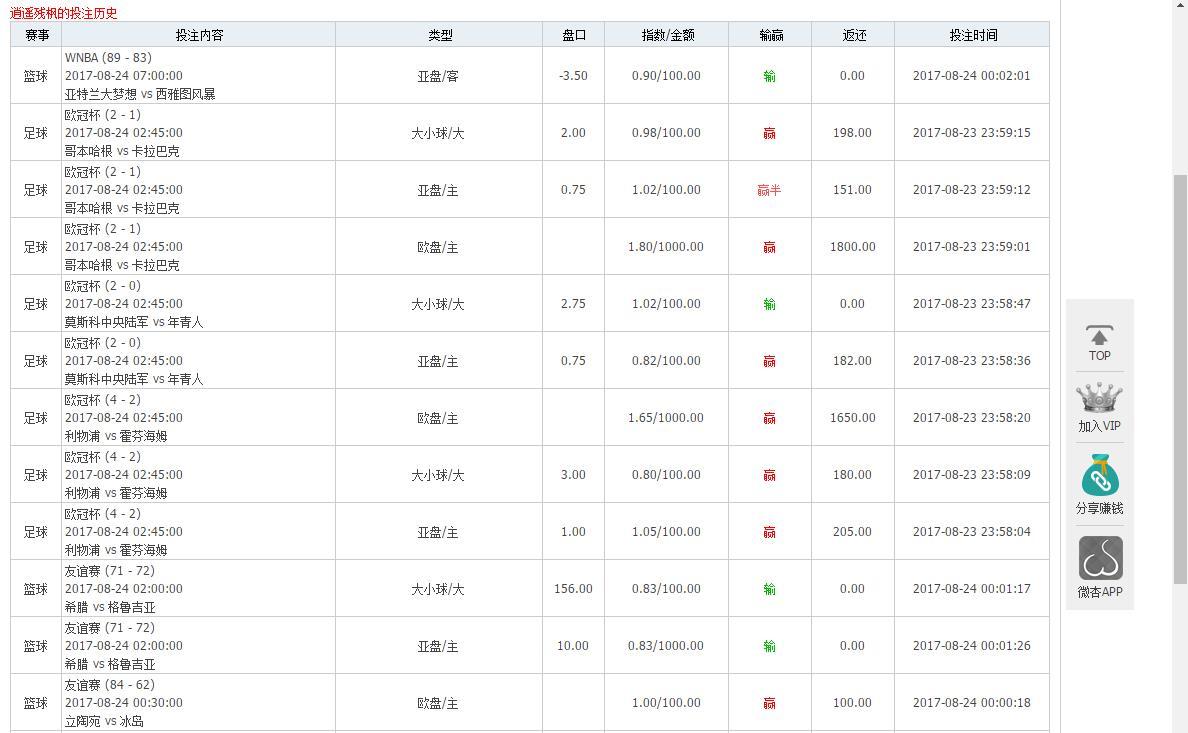Click the 3.00 handicap value
The image size is (1188, 733).
[x=573, y=475]
